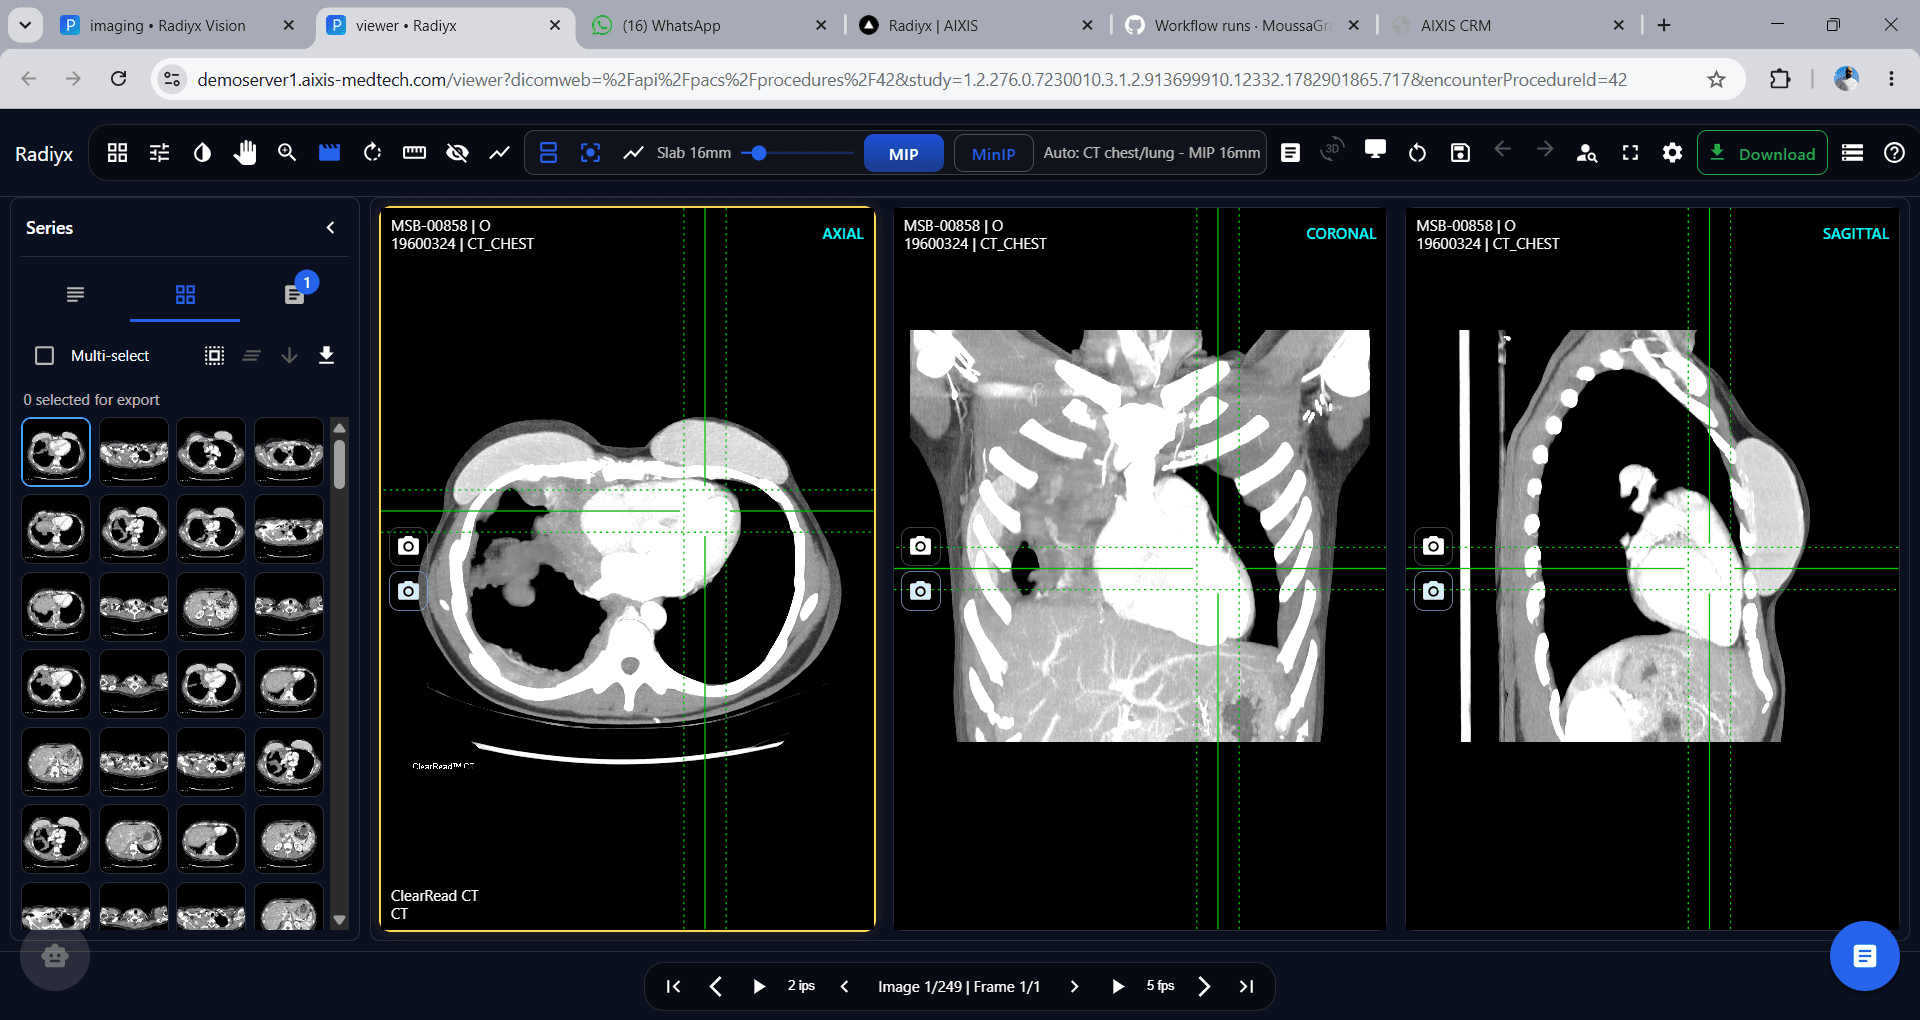Open the stacked rows list icon
Viewport: 1920px width, 1020px height.
[1852, 153]
